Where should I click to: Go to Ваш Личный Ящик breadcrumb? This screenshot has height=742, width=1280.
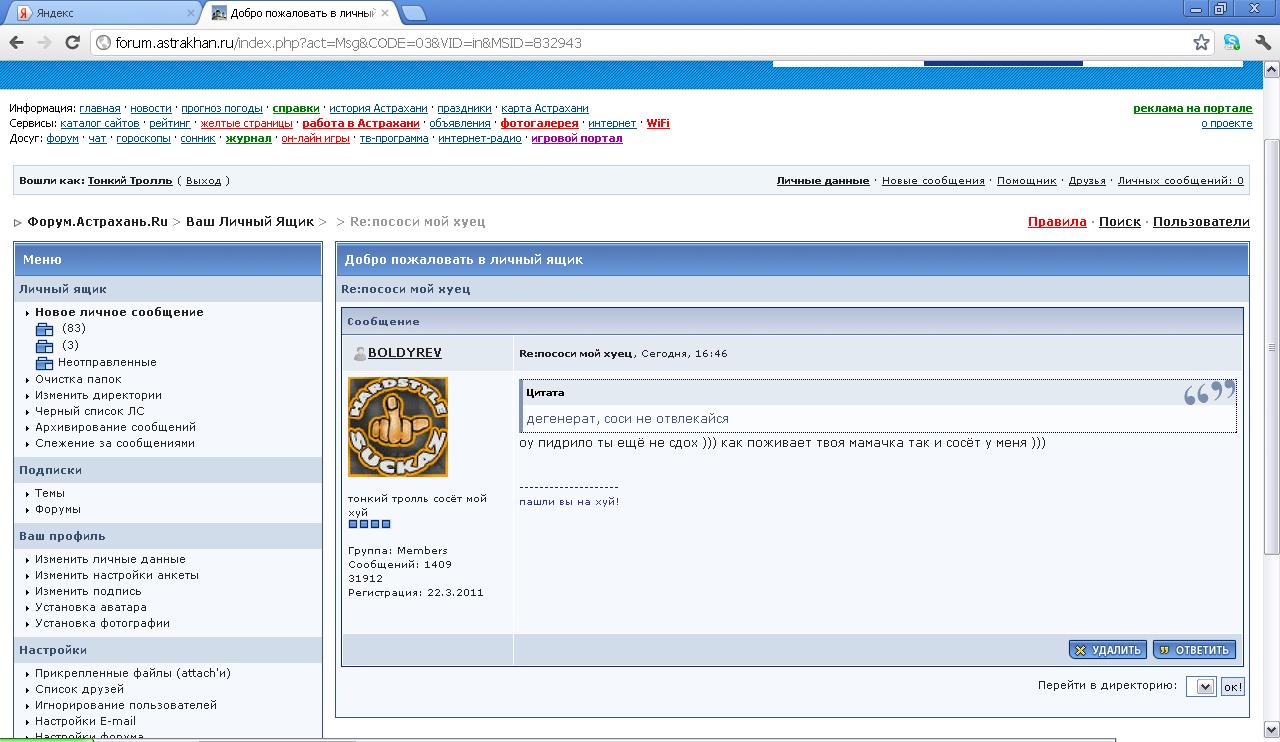click(250, 222)
